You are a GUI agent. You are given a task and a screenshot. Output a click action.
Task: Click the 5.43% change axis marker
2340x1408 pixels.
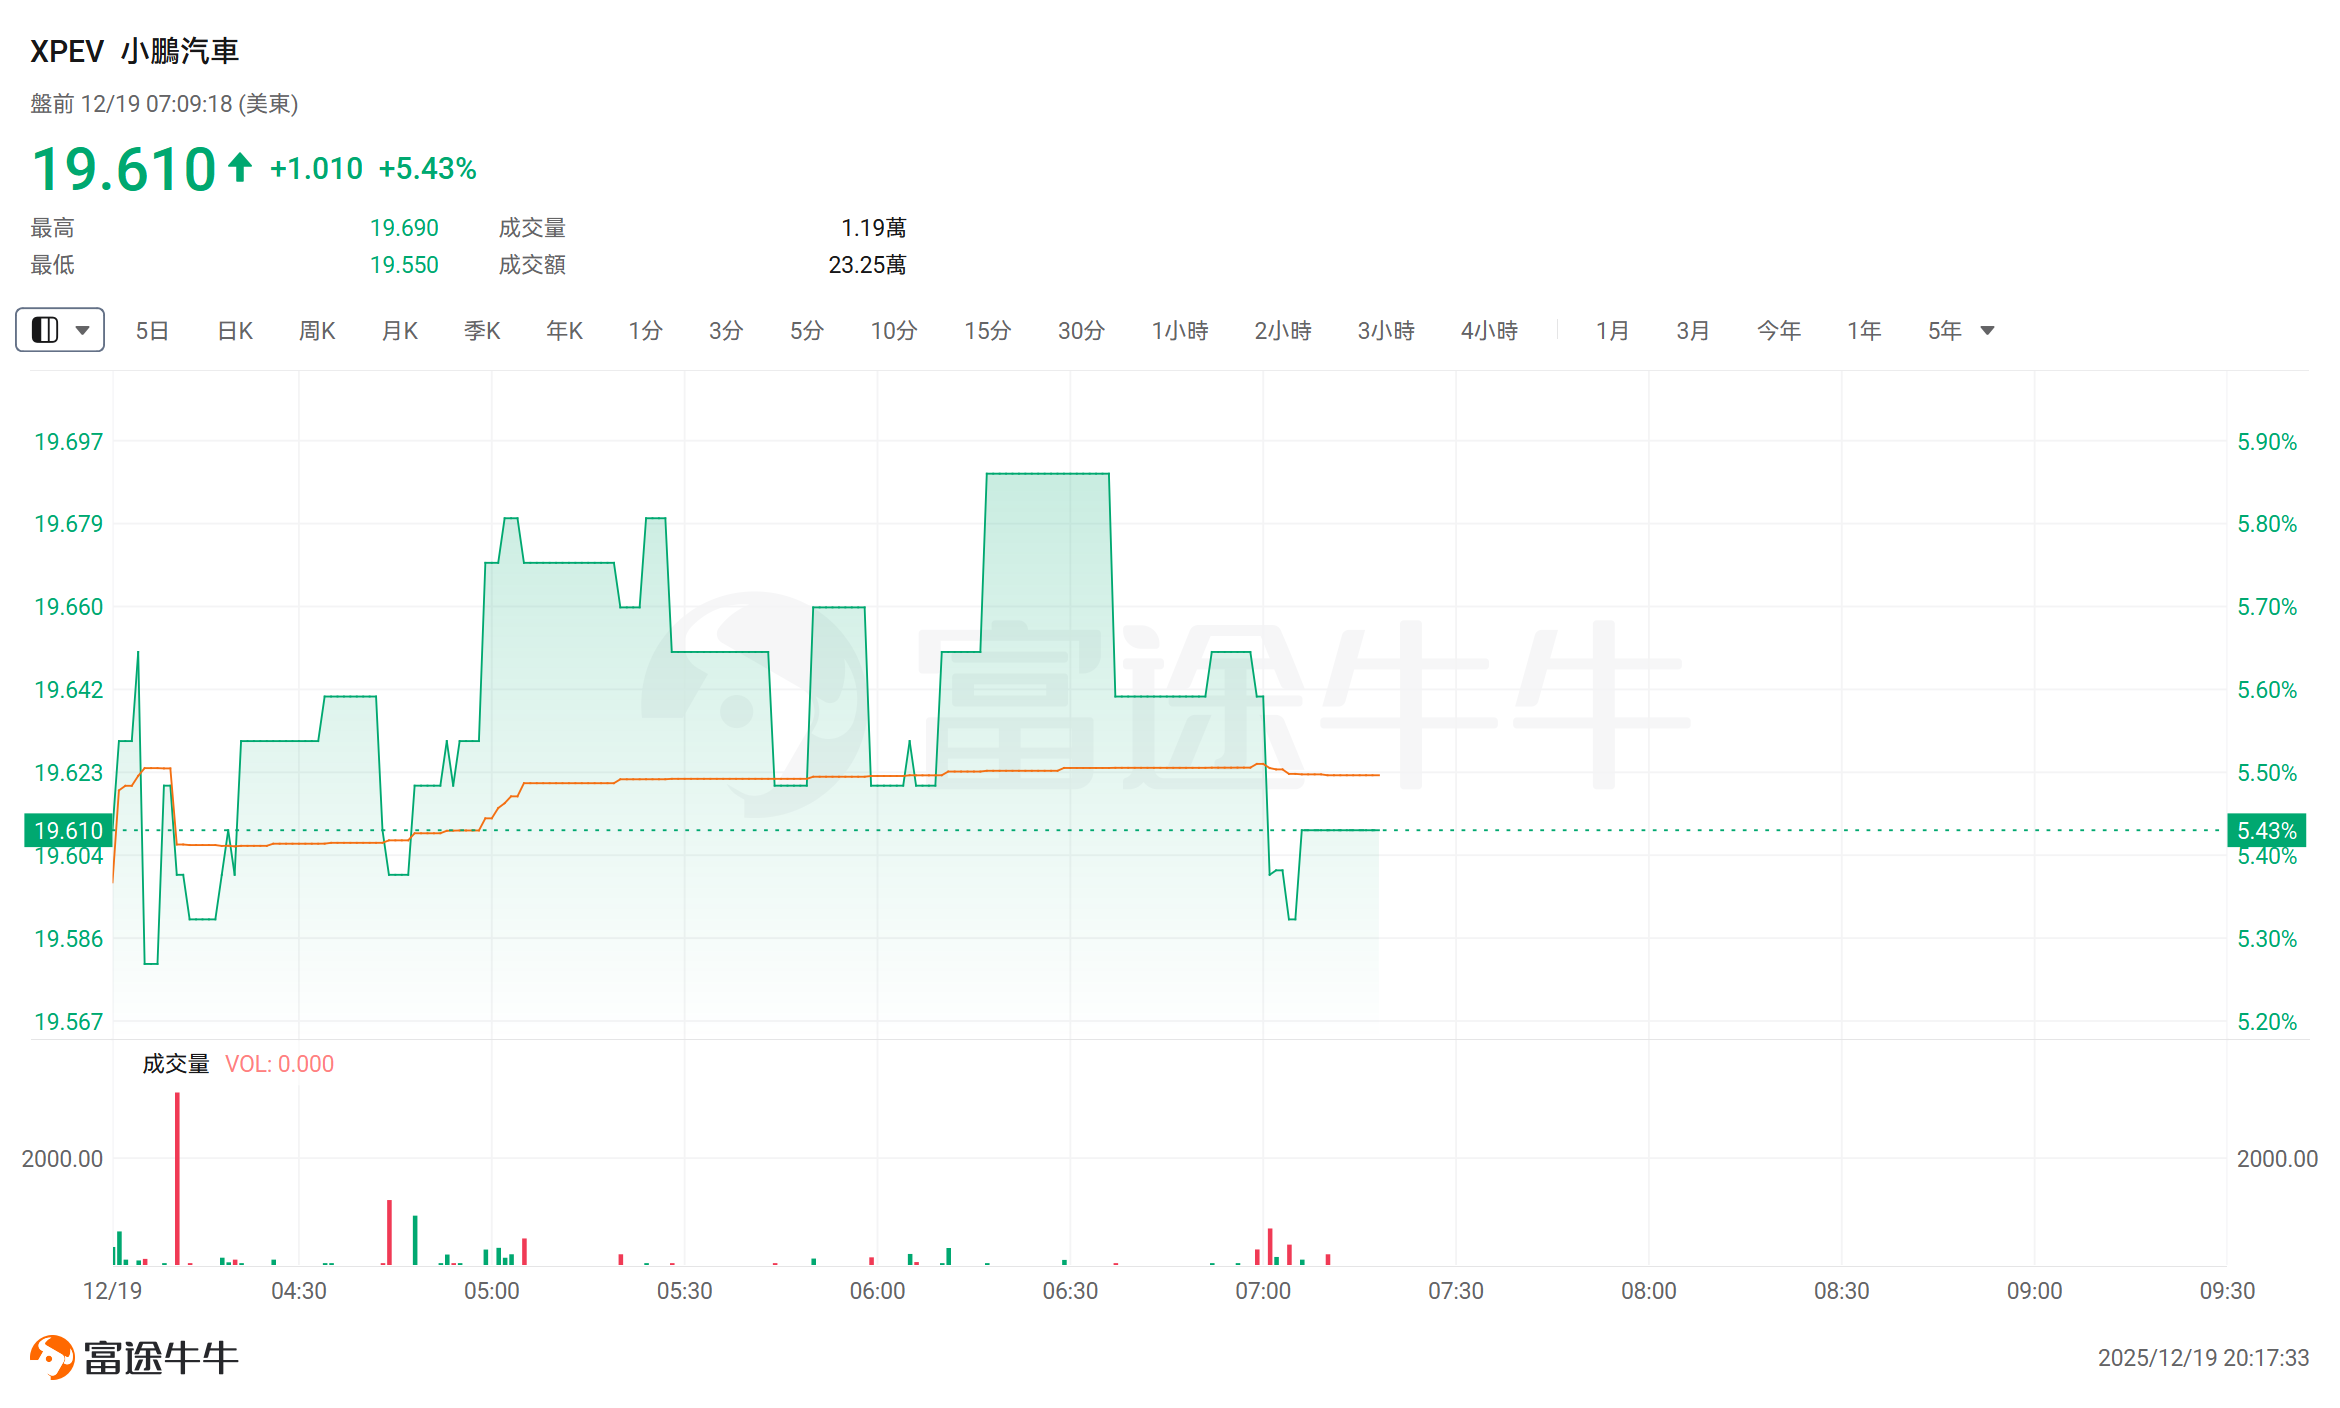click(x=2266, y=830)
